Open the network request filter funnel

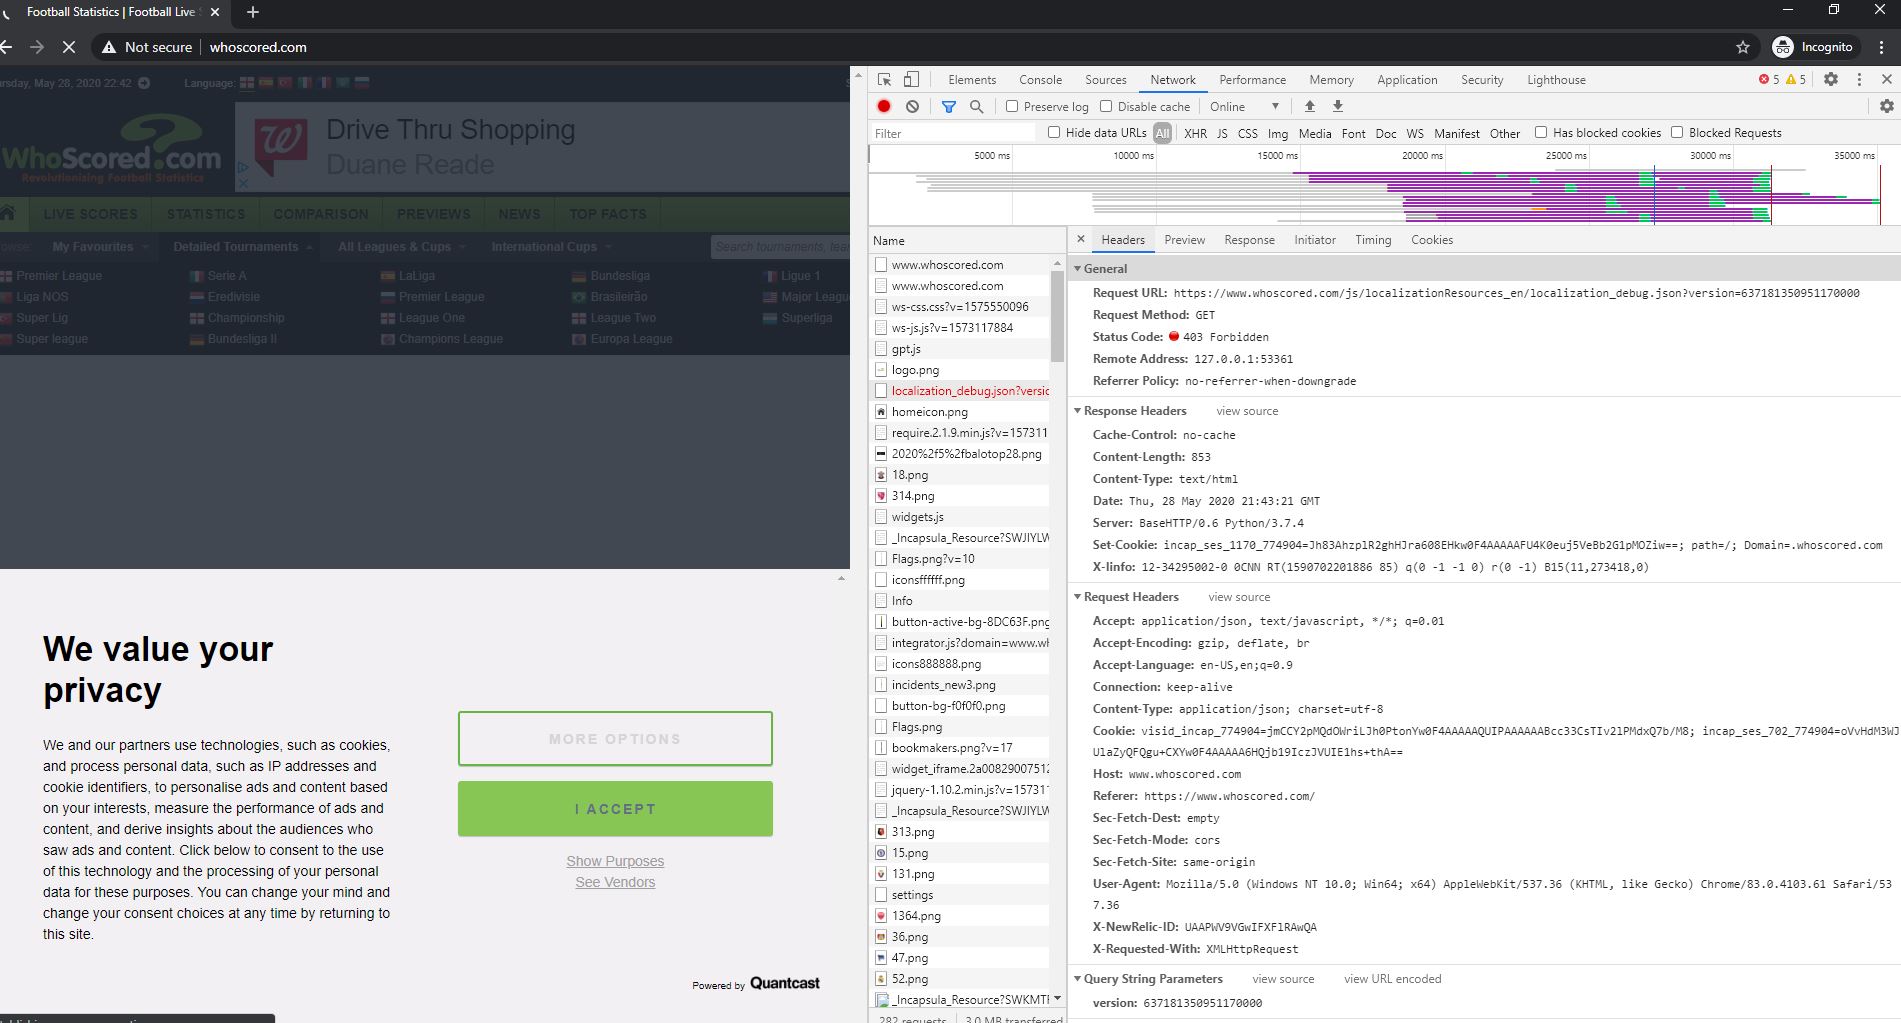click(x=948, y=106)
